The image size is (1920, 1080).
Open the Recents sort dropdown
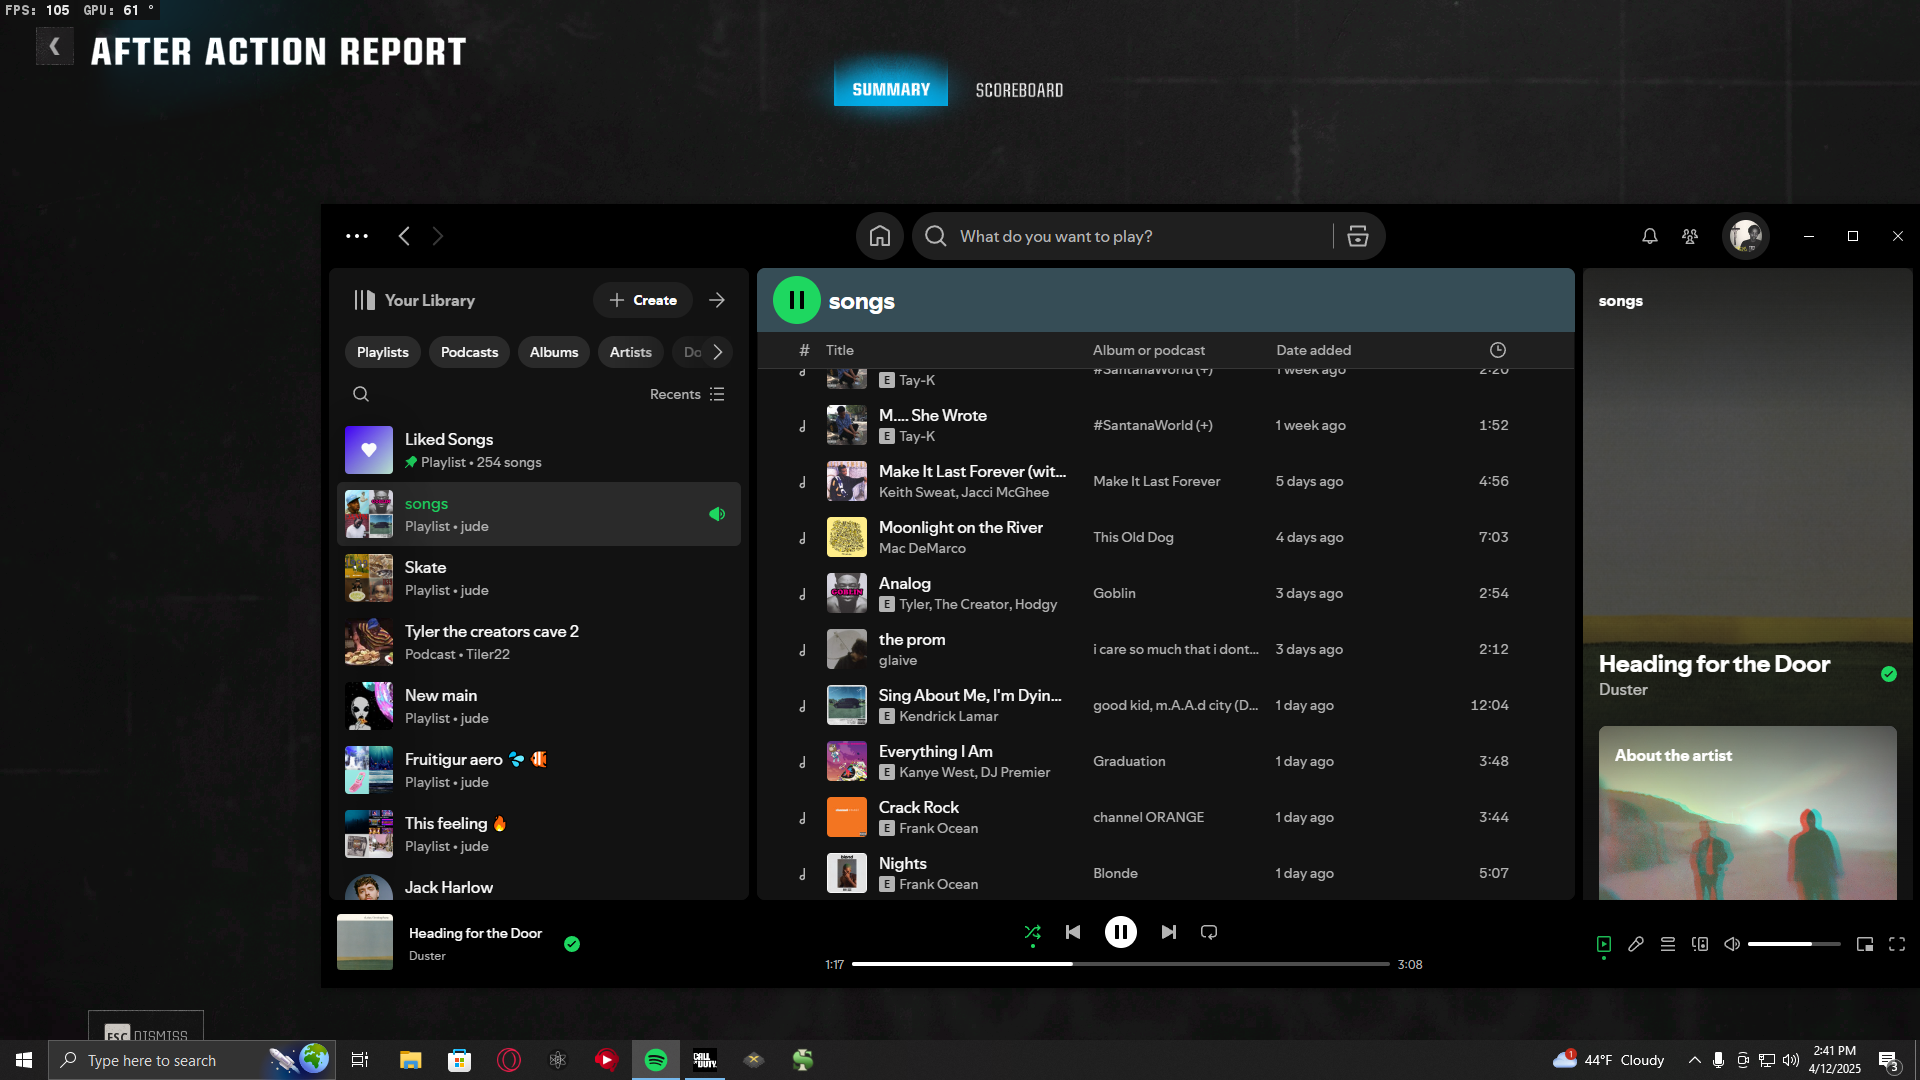[687, 394]
